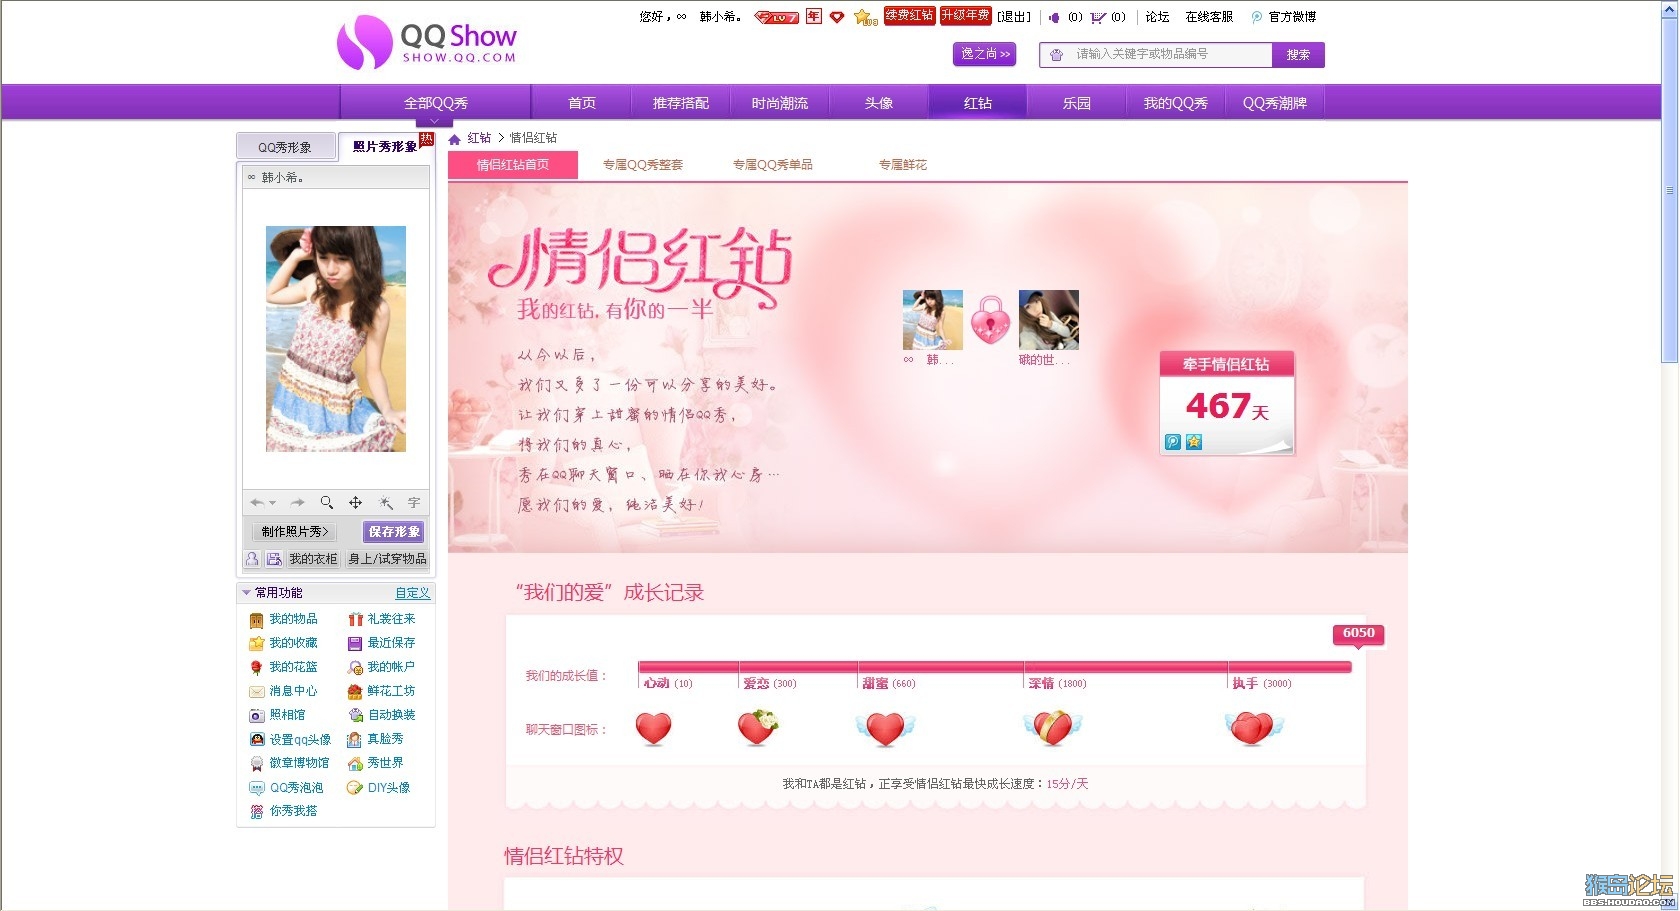Open 我的物品 wardrobe icon
The image size is (1680, 911).
256,620
